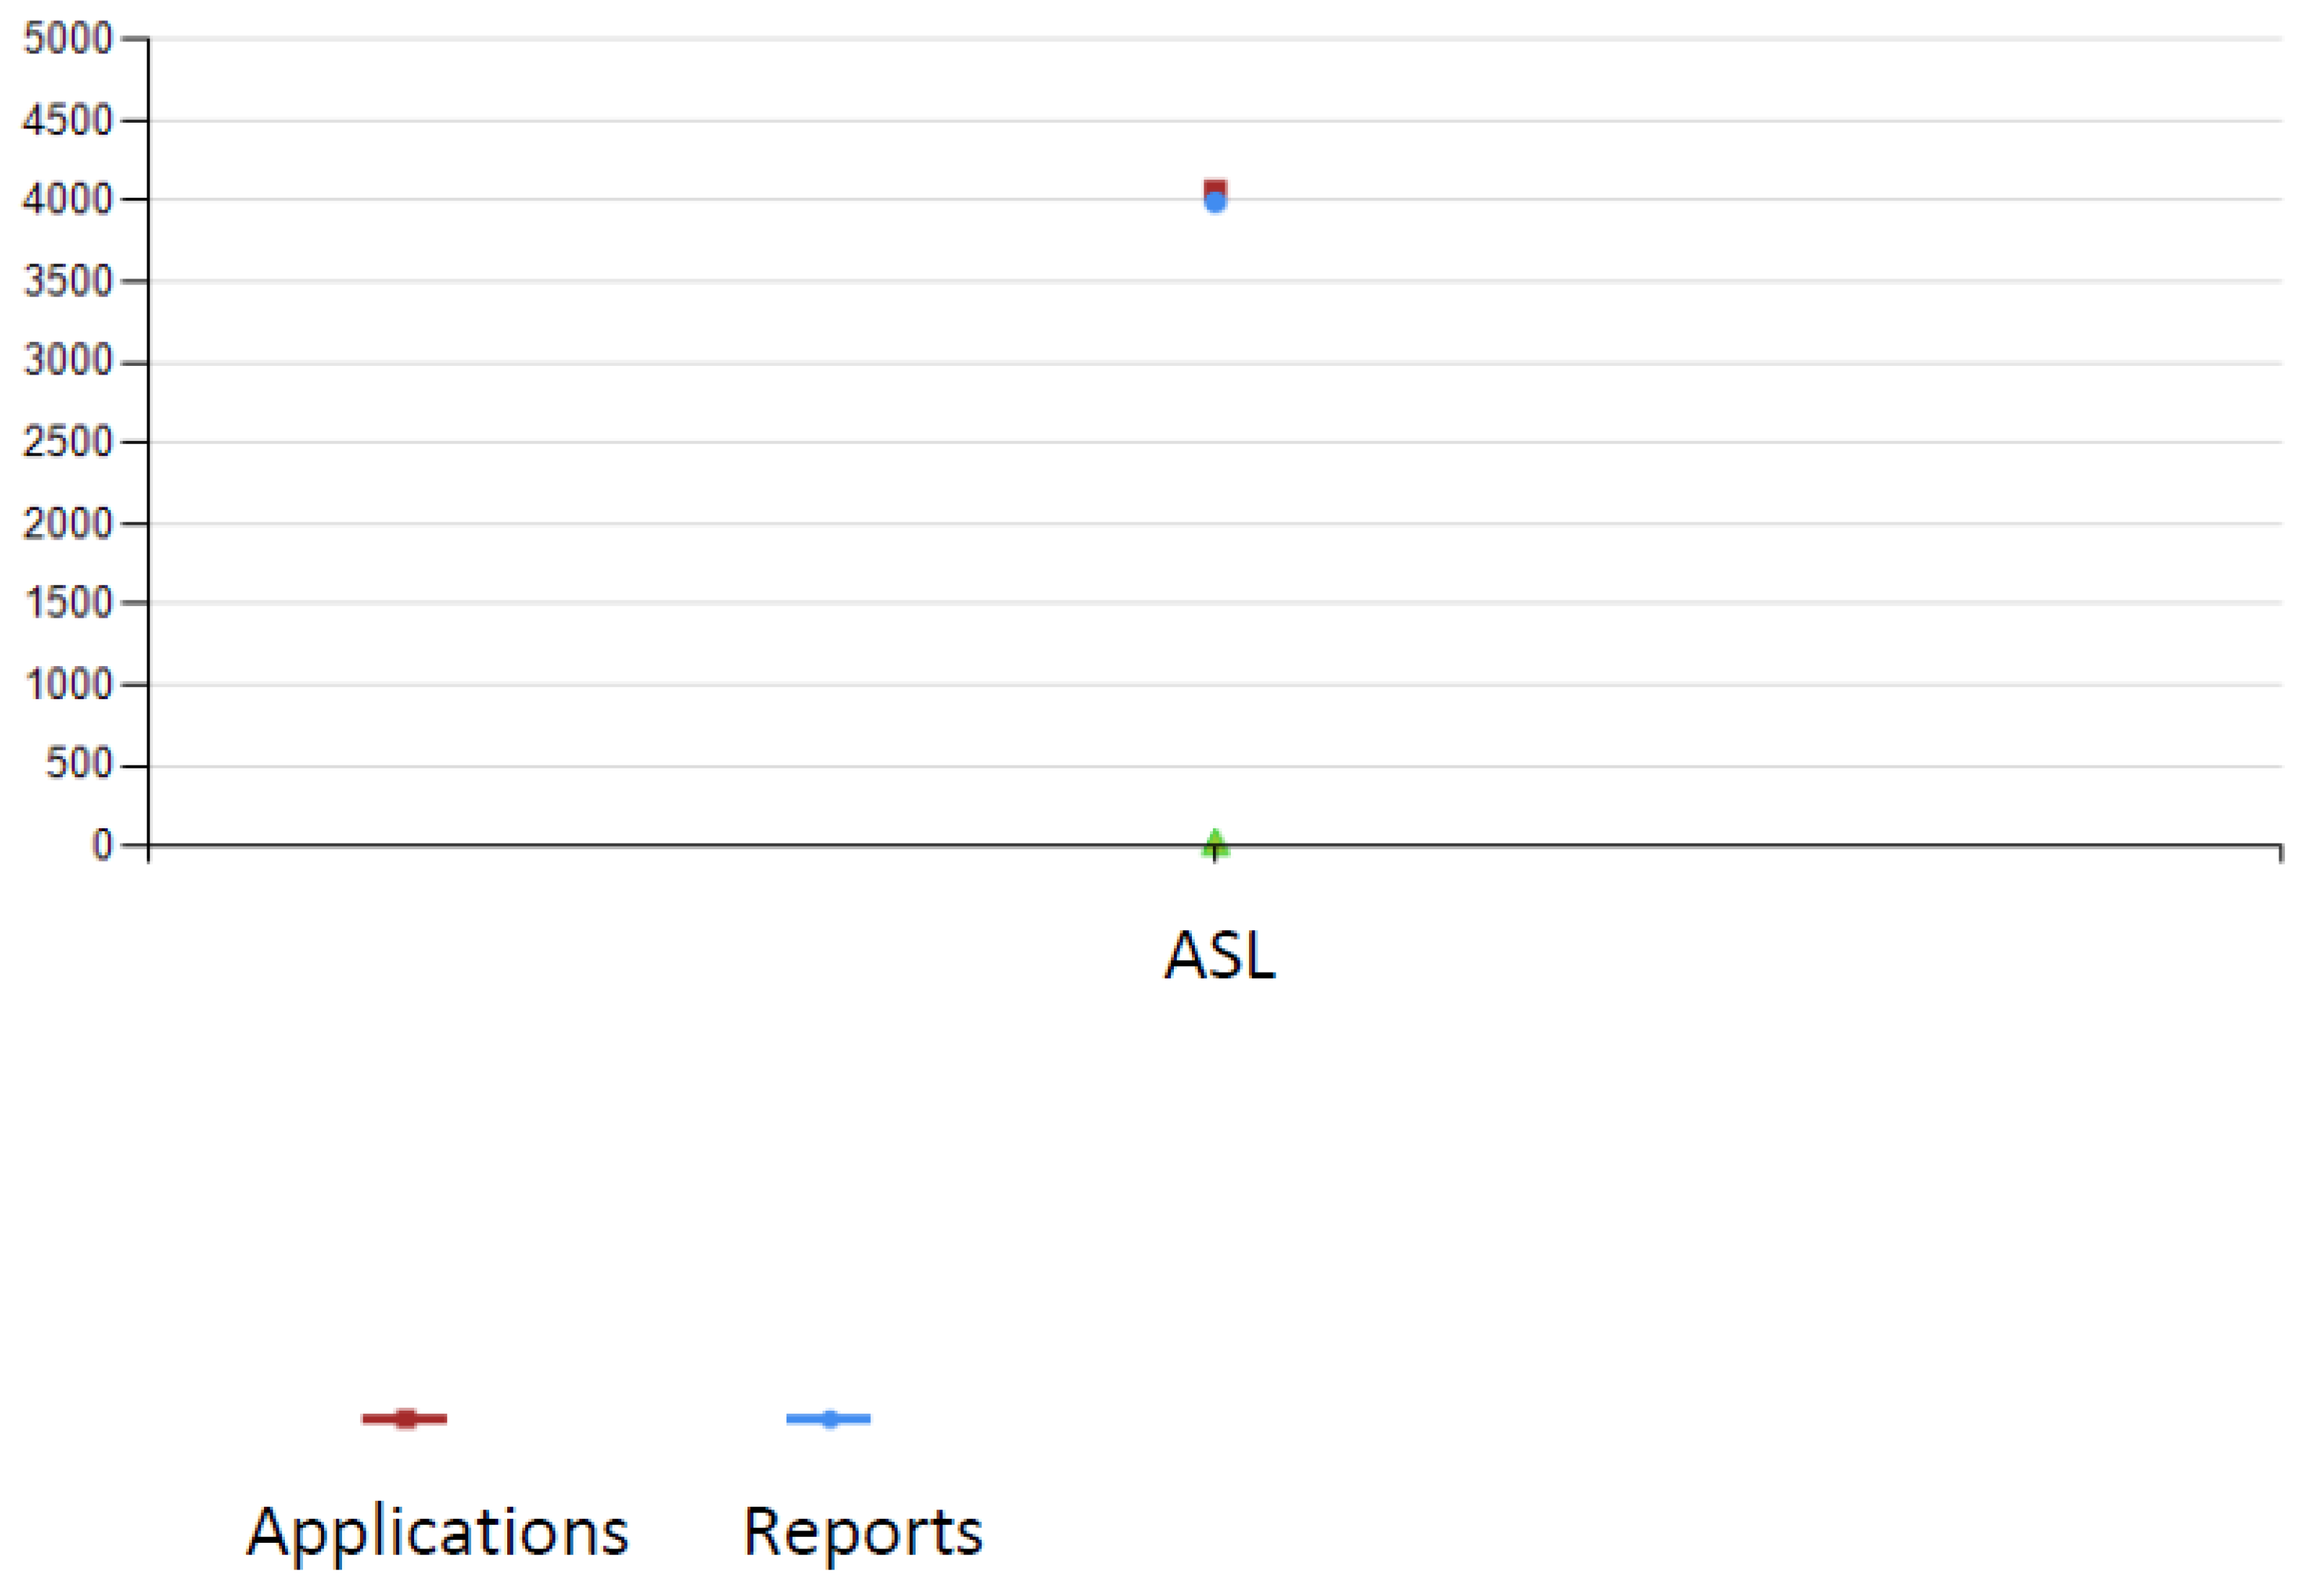The width and height of the screenshot is (2324, 1594).
Task: Toggle the Applications series legend label
Action: (438, 1531)
